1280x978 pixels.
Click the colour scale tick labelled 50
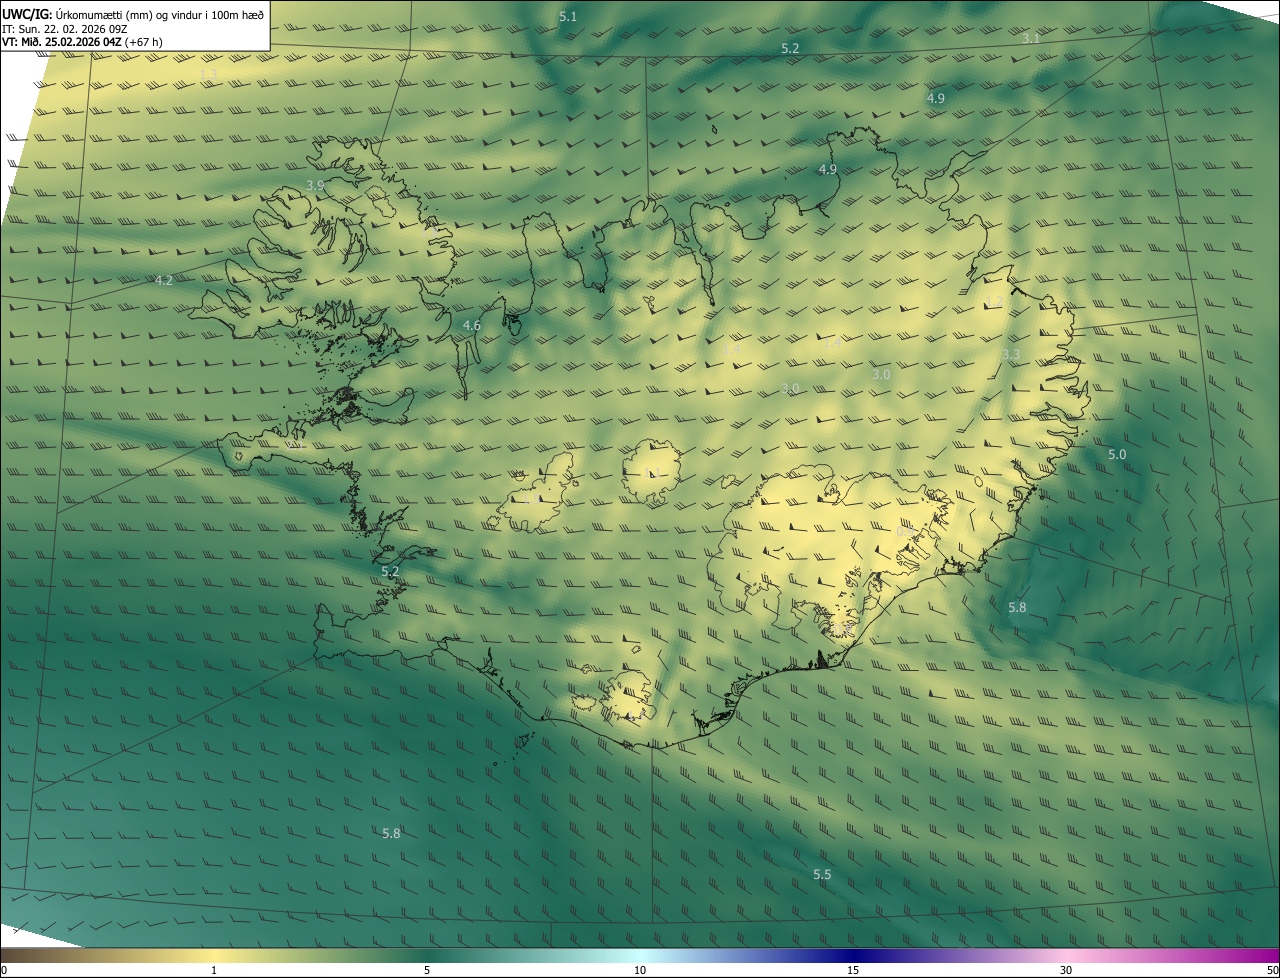[1272, 970]
